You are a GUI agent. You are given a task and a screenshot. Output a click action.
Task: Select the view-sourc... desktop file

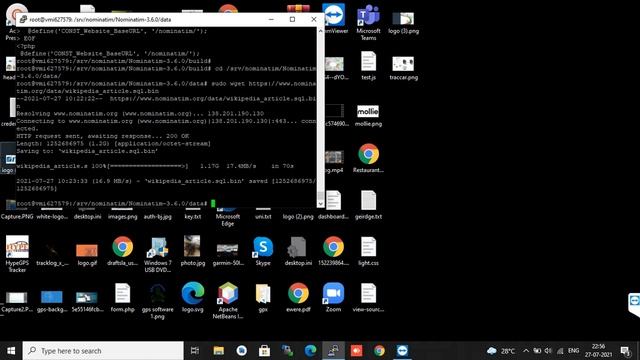368,298
